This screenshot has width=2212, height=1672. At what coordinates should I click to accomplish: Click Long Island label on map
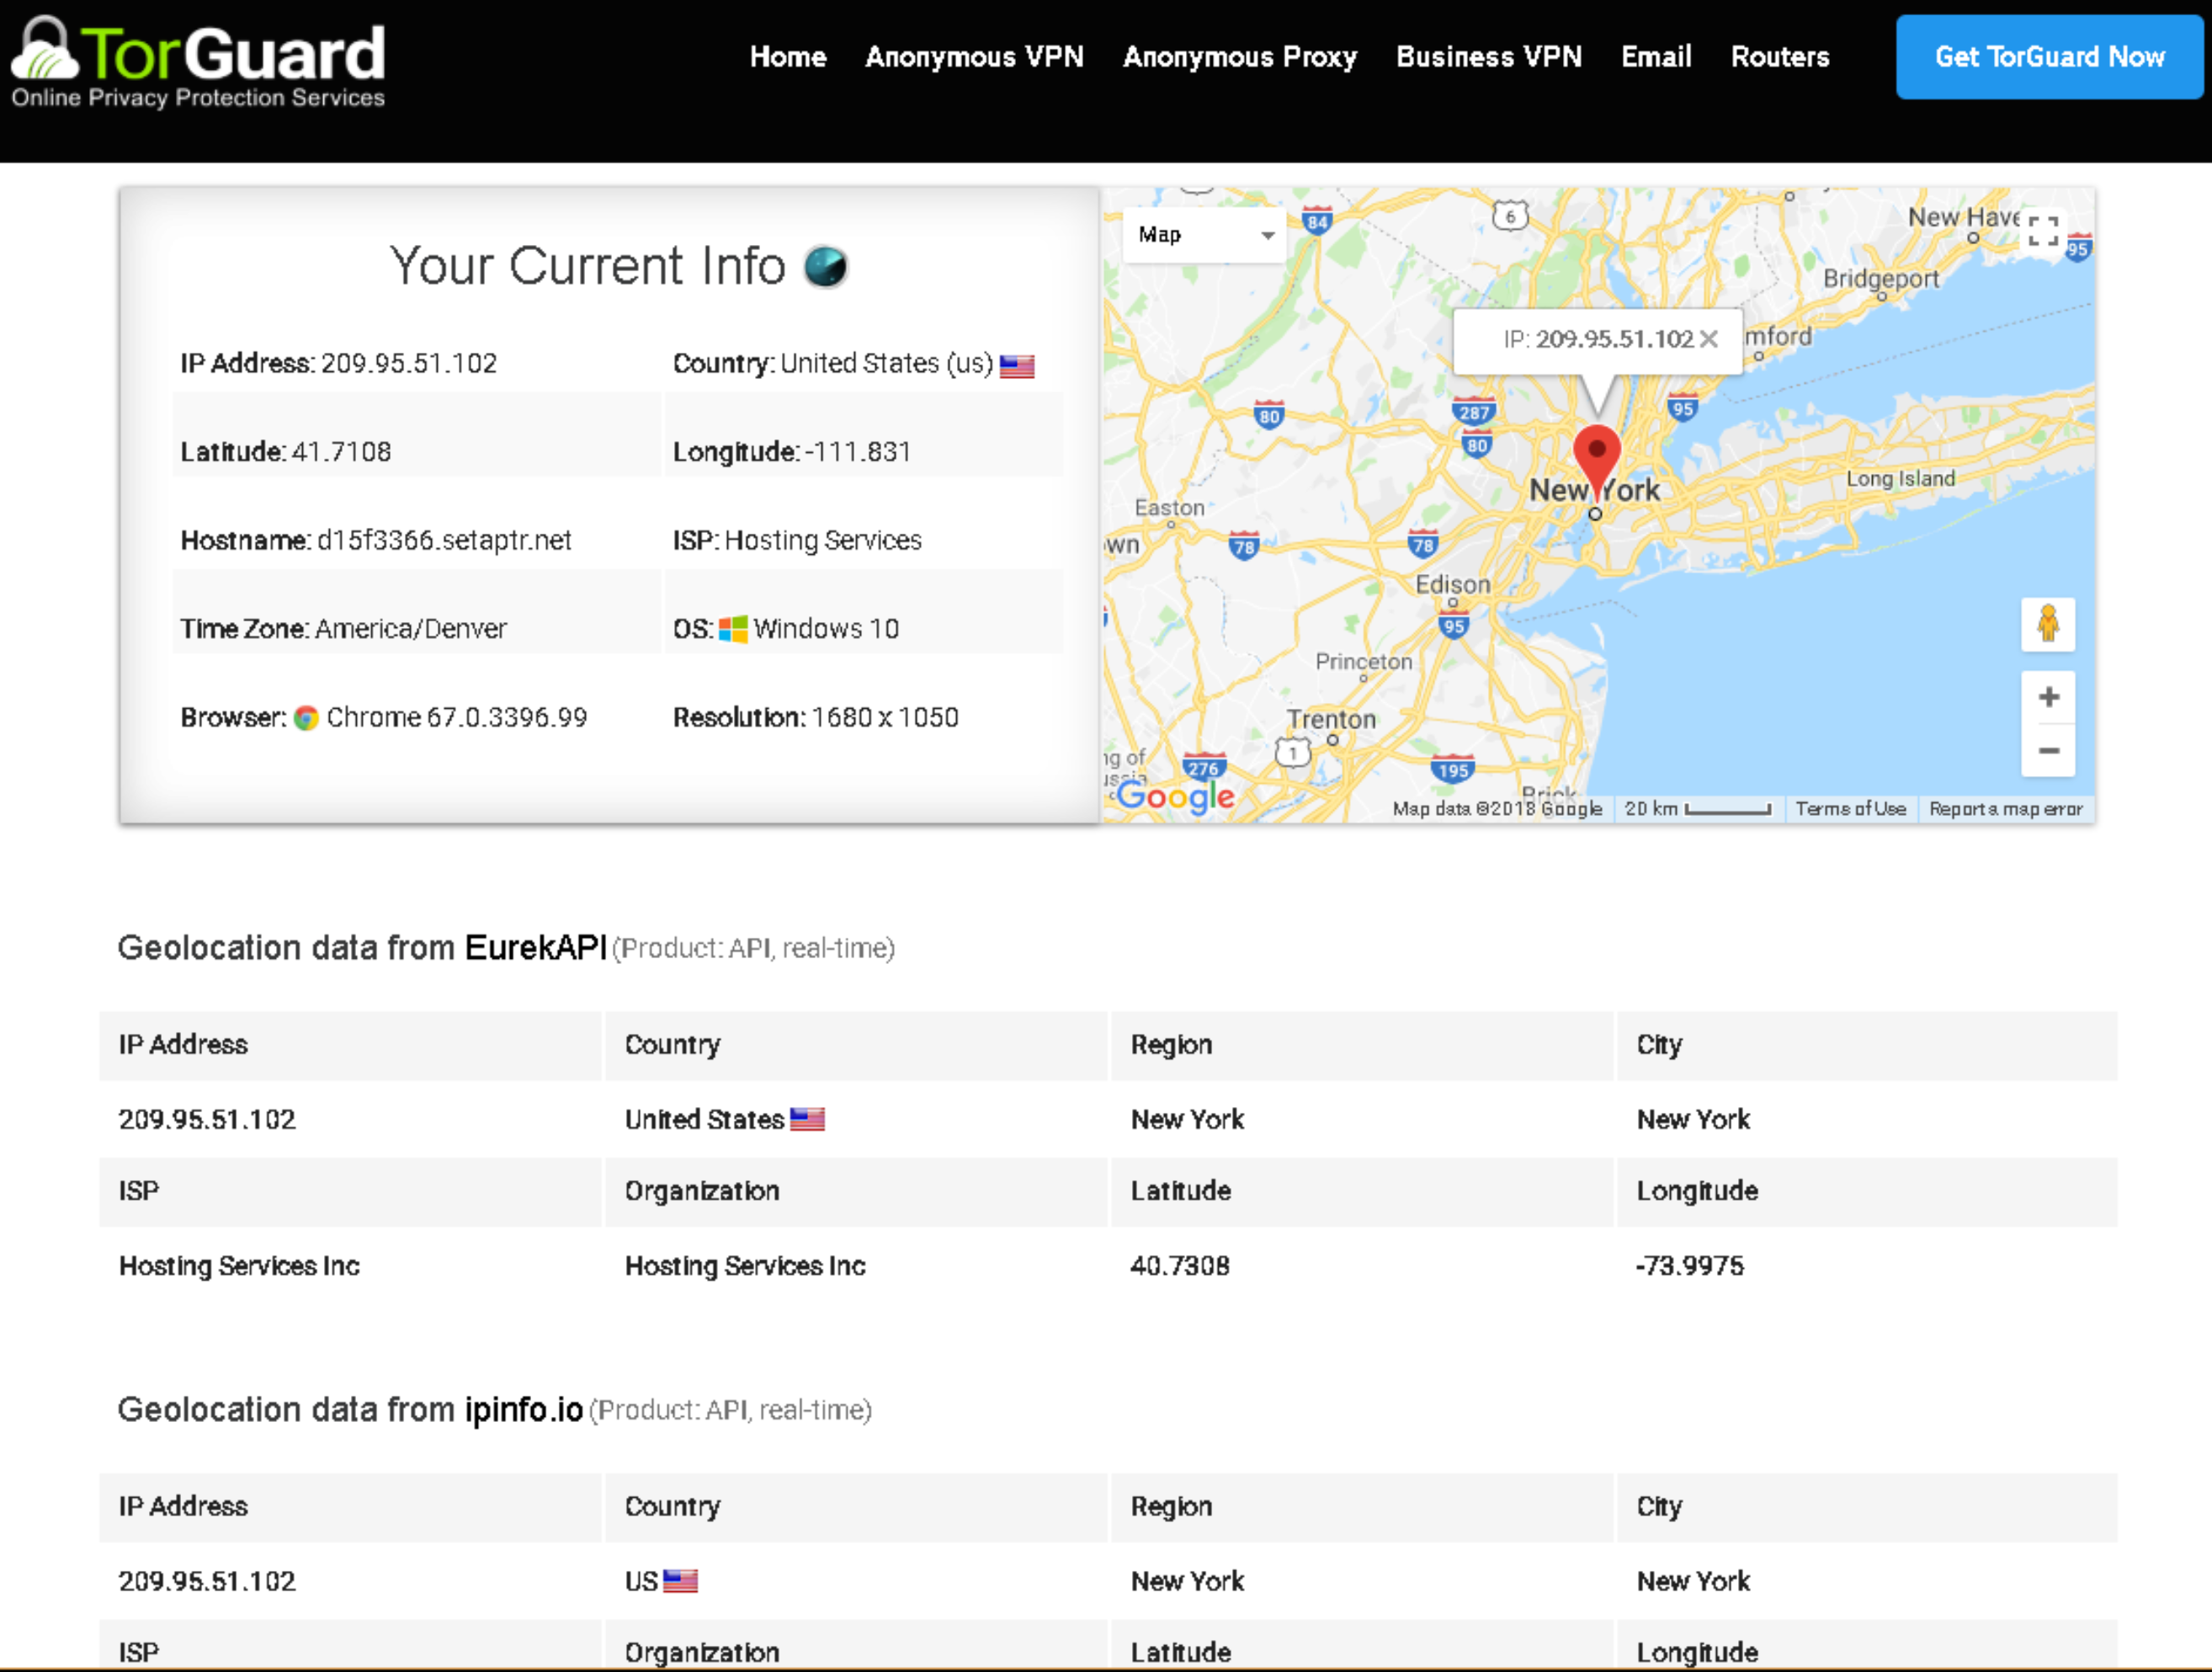1900,478
